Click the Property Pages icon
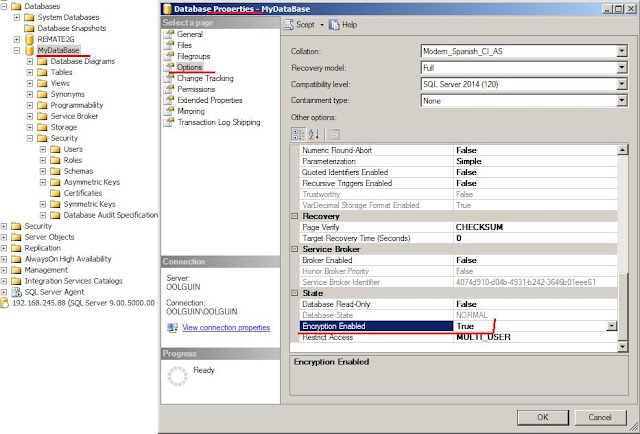The height and width of the screenshot is (434, 640). click(x=334, y=134)
